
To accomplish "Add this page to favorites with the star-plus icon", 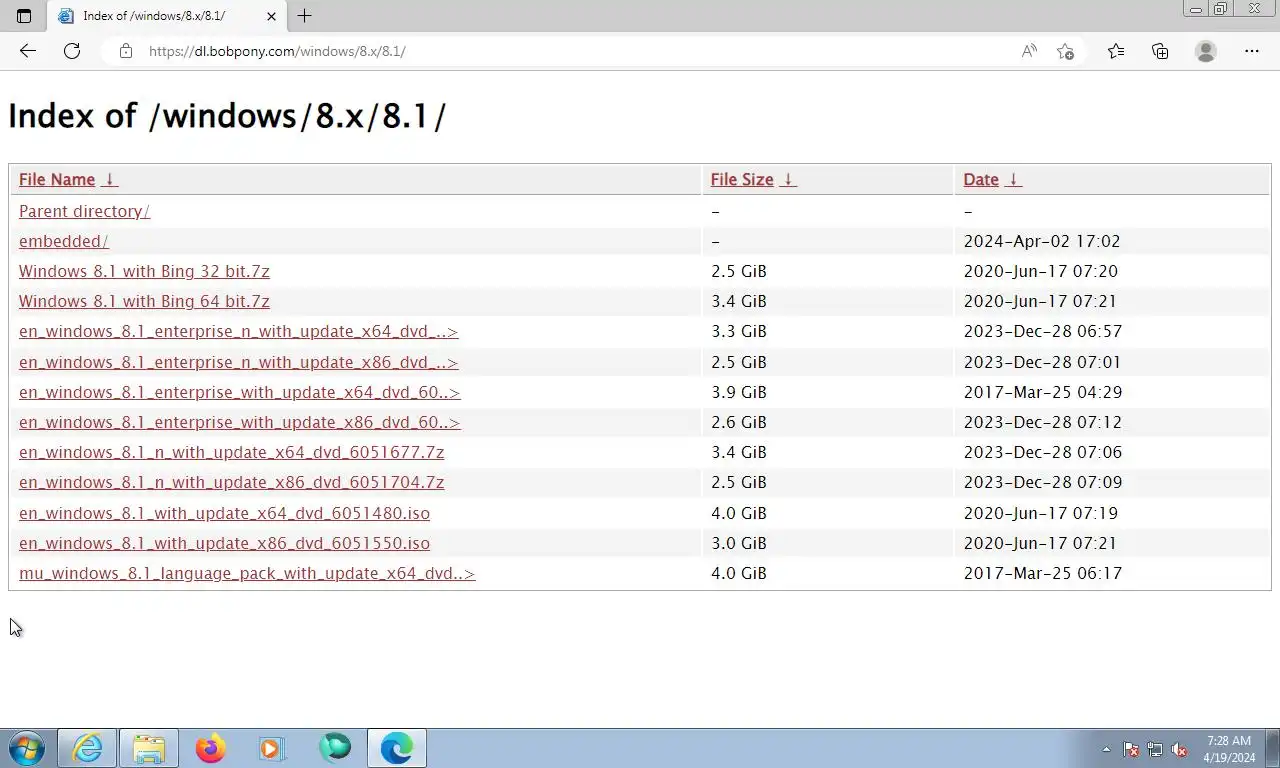I will (1065, 51).
